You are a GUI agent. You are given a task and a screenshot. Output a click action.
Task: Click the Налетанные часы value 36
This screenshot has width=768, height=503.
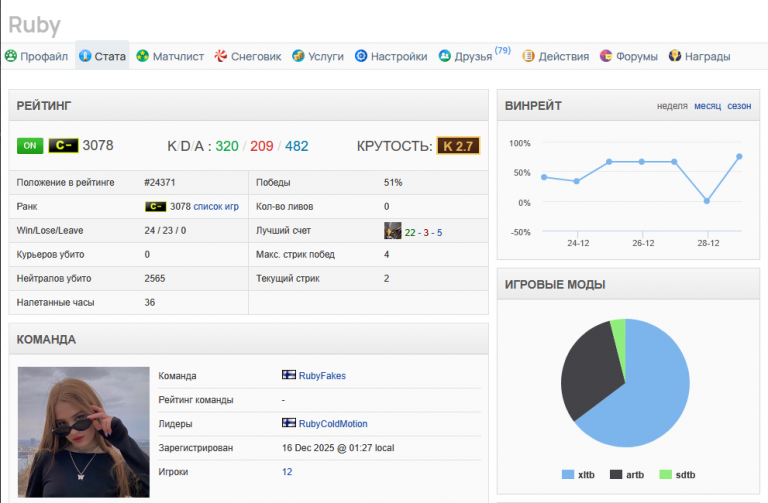pos(150,303)
